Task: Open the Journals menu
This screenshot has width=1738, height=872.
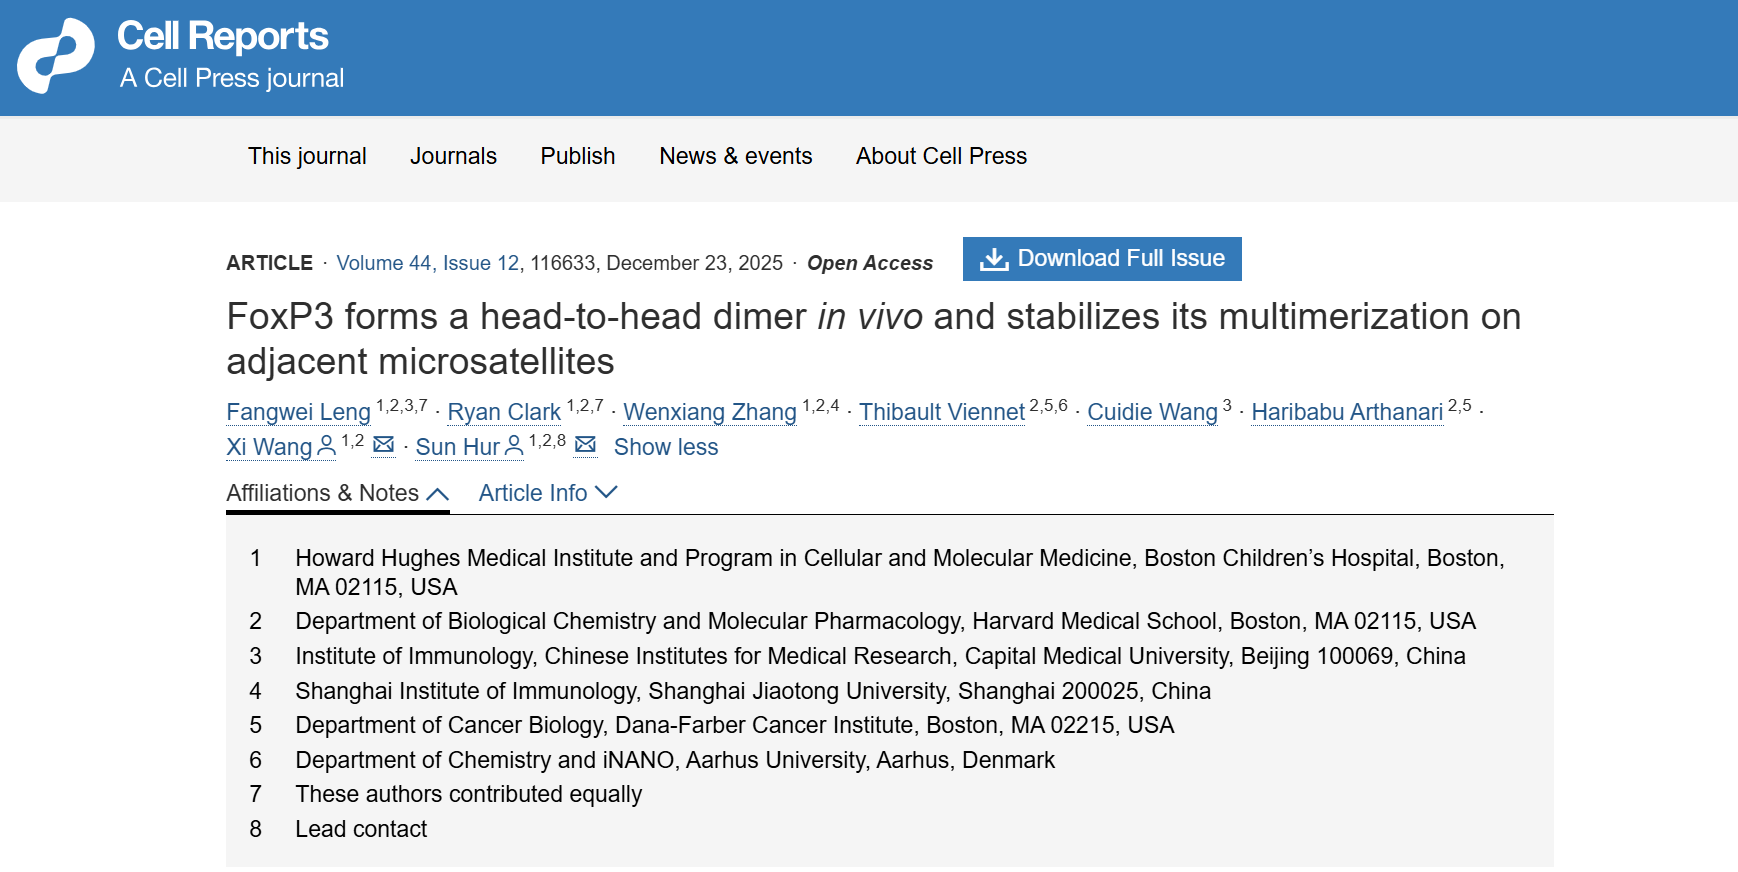Action: point(453,156)
